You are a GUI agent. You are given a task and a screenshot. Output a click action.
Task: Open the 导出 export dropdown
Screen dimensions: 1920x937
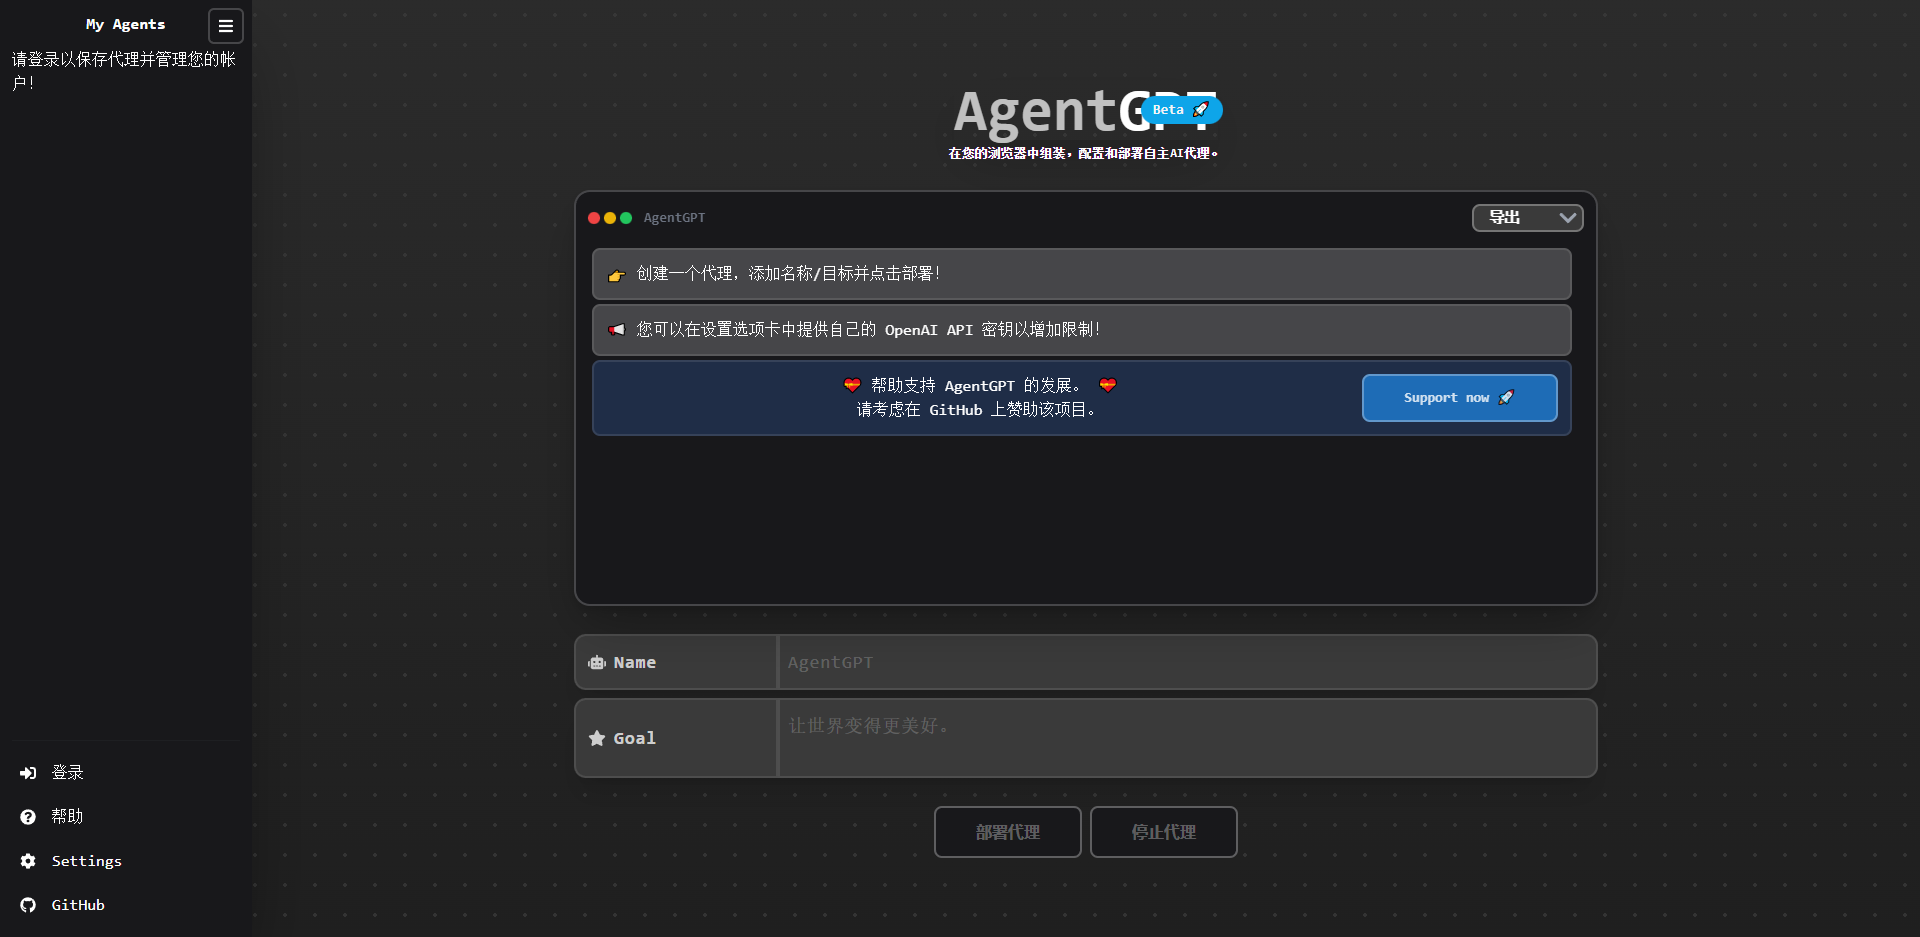tap(1527, 217)
